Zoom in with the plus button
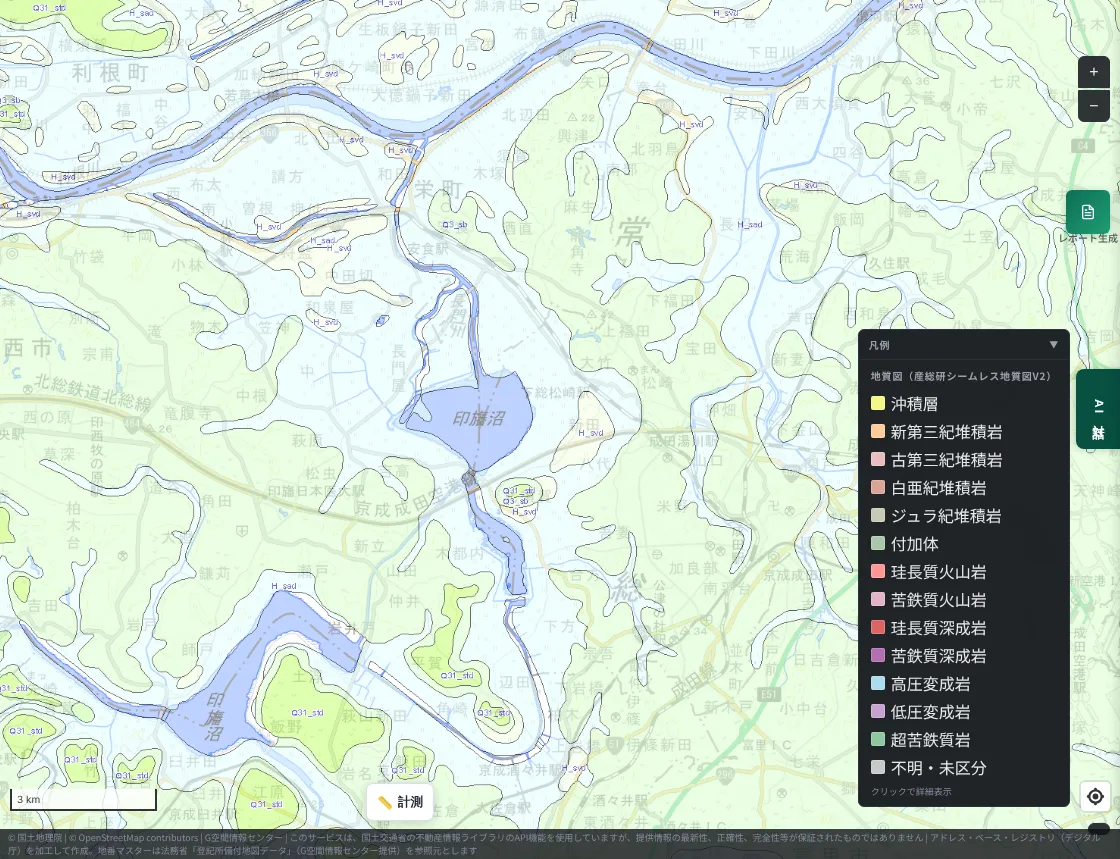This screenshot has height=859, width=1120. point(1094,72)
